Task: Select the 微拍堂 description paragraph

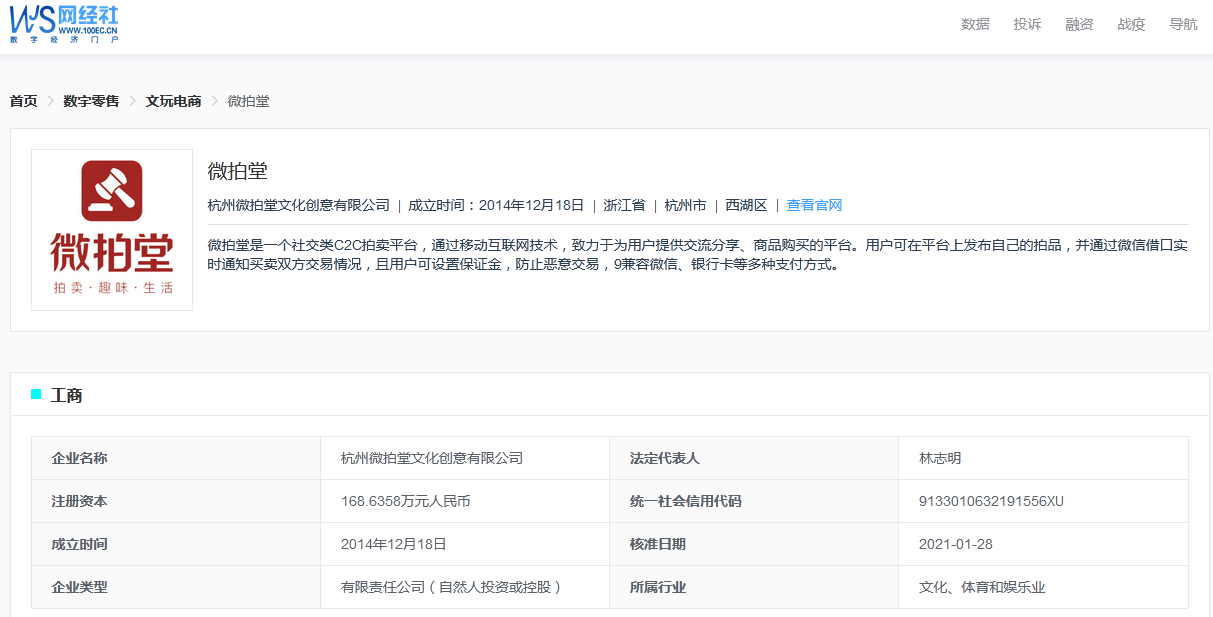Action: pyautogui.click(x=698, y=255)
